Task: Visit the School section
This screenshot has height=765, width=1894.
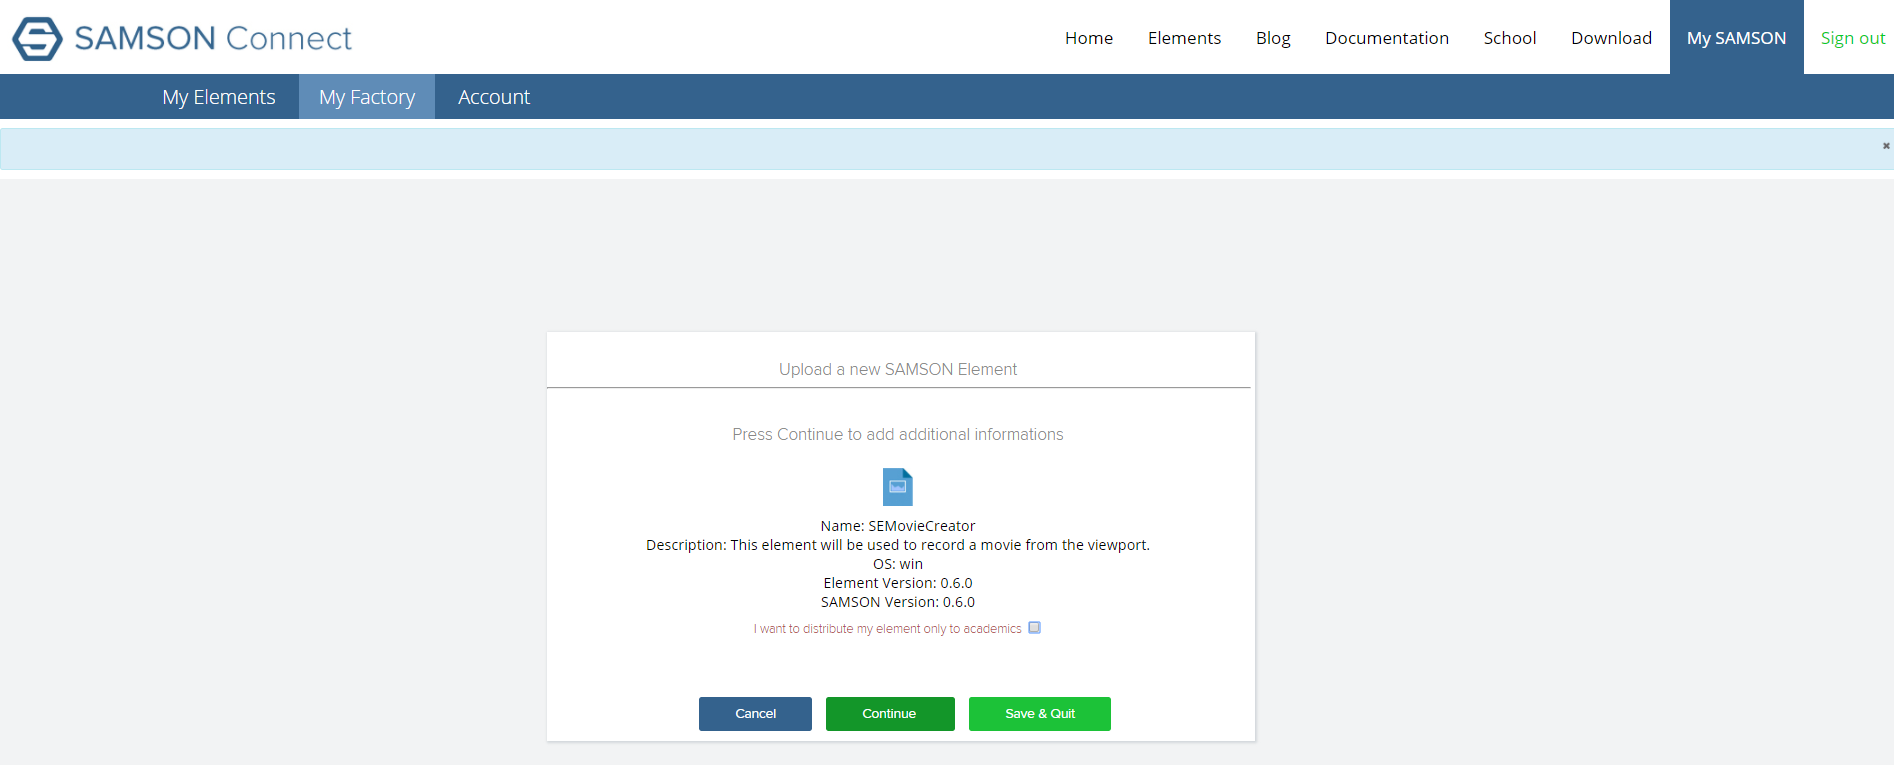Action: 1509,38
